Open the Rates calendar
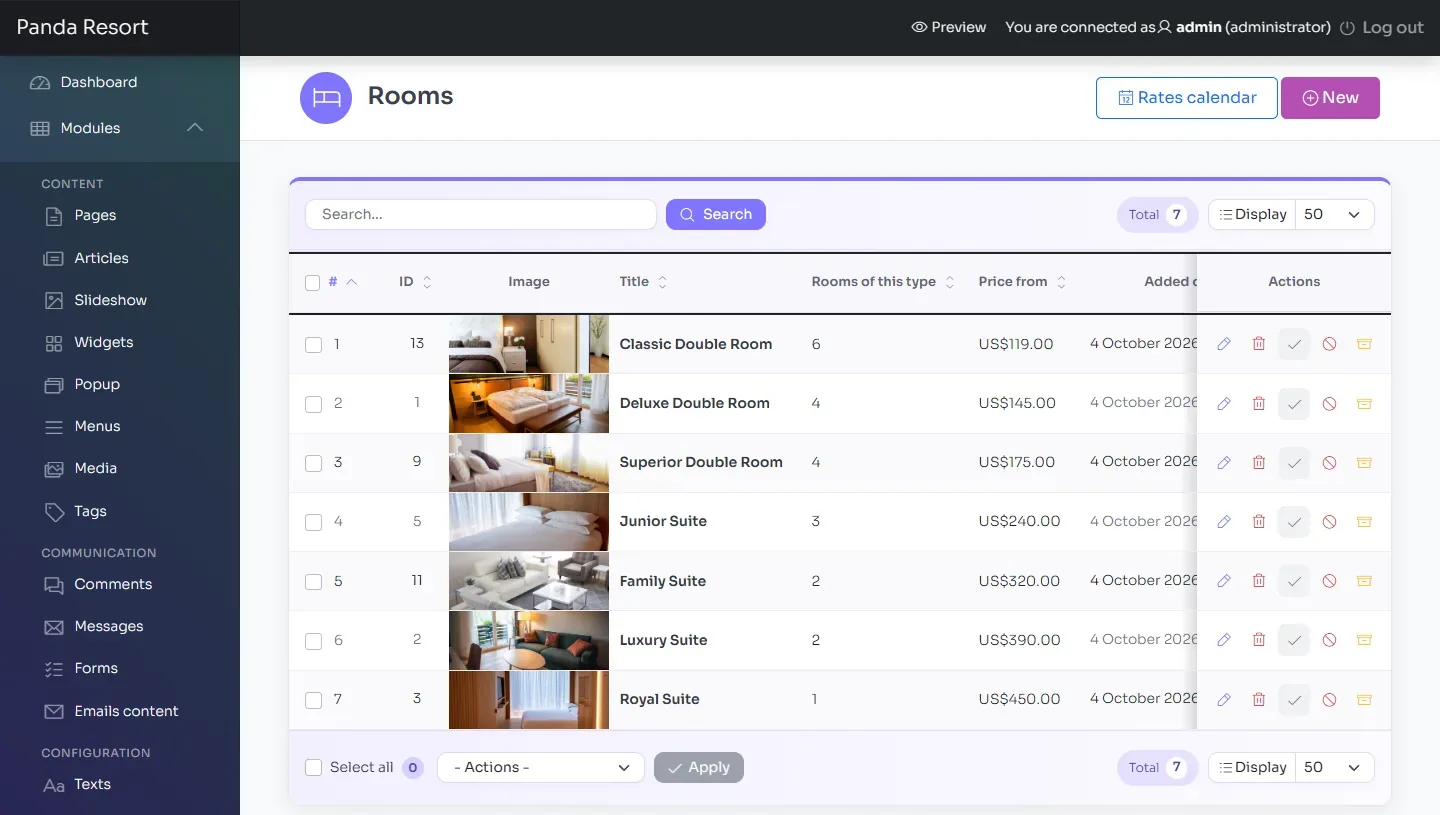Viewport: 1440px width, 815px height. pyautogui.click(x=1187, y=98)
